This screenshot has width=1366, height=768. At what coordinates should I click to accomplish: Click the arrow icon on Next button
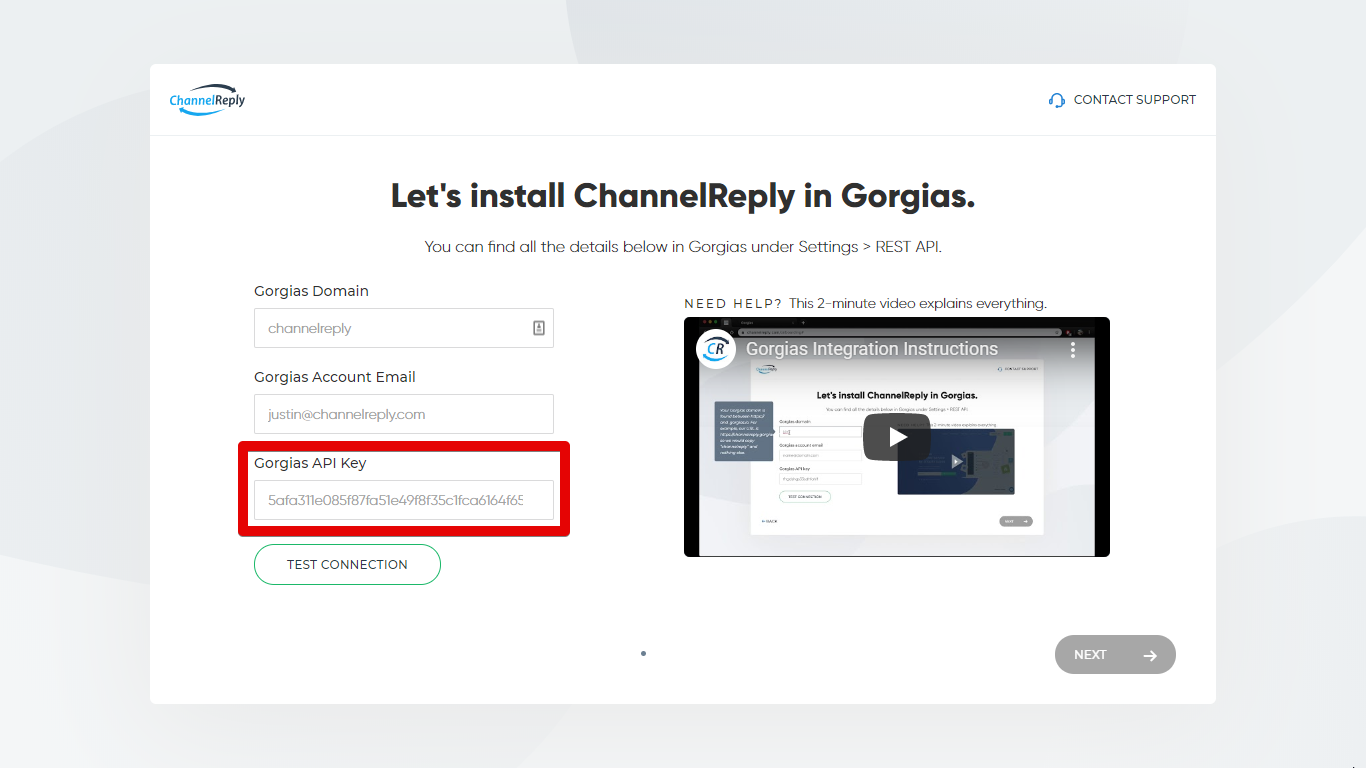[1150, 655]
